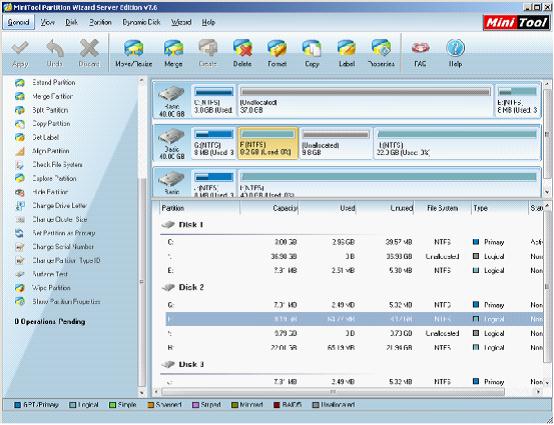
Task: Choose Extend Partition in the sidebar
Action: [54, 83]
